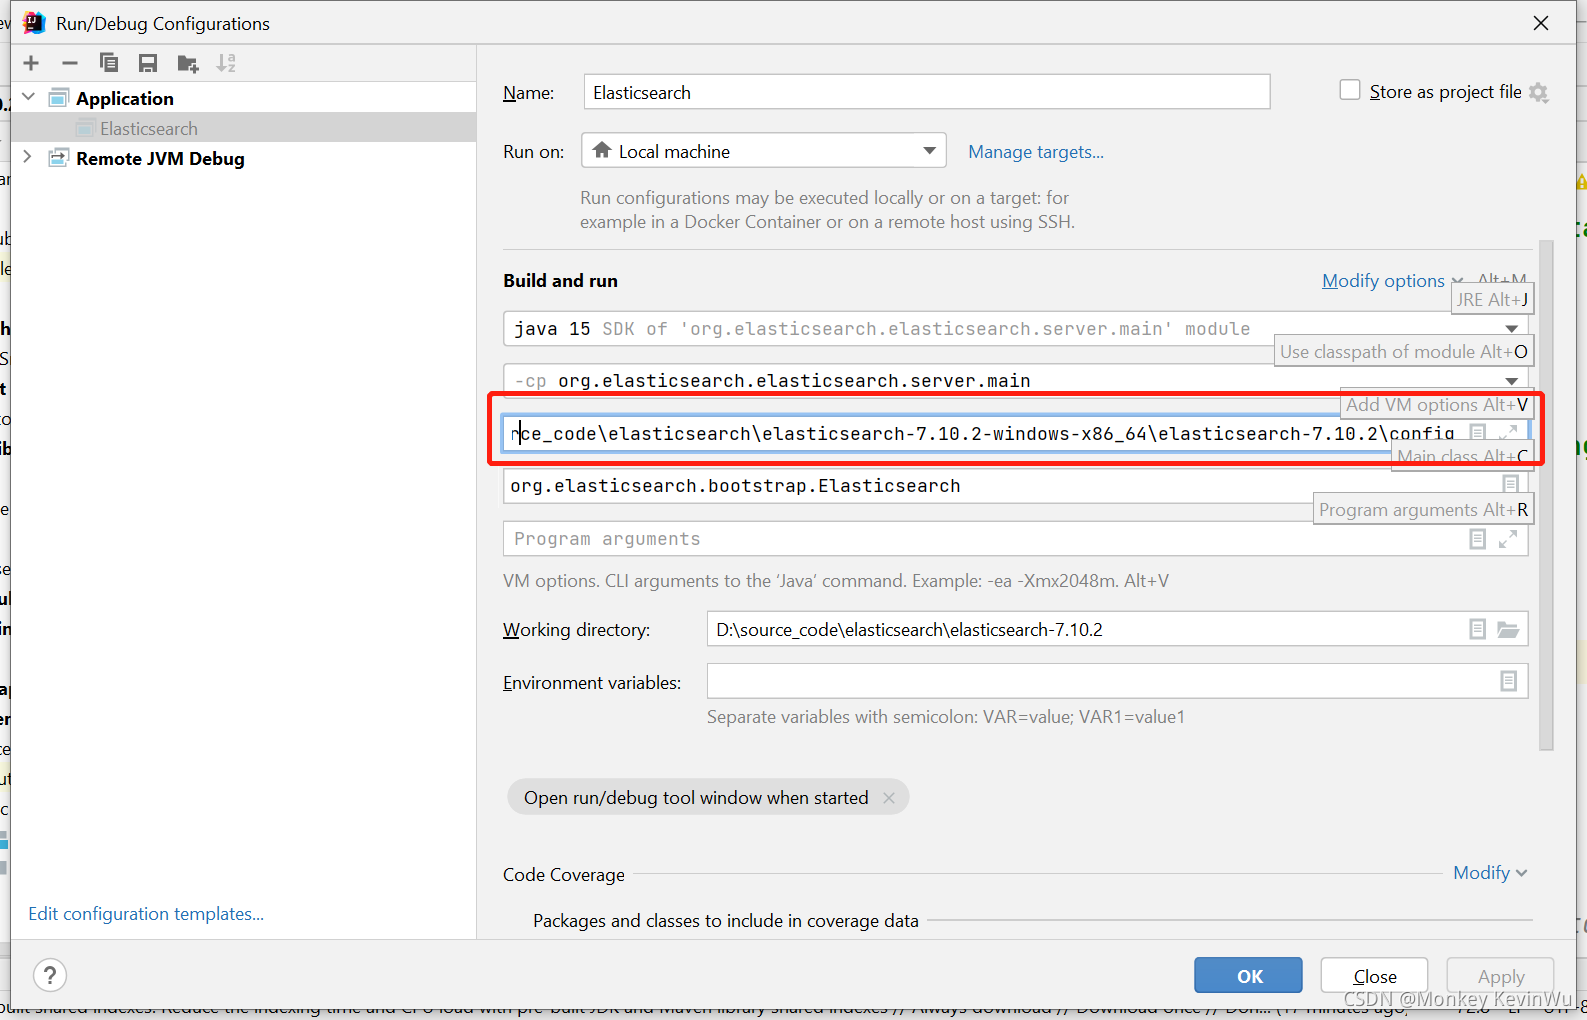1587x1020 pixels.
Task: Edit environment variables via list icon
Action: (1509, 681)
